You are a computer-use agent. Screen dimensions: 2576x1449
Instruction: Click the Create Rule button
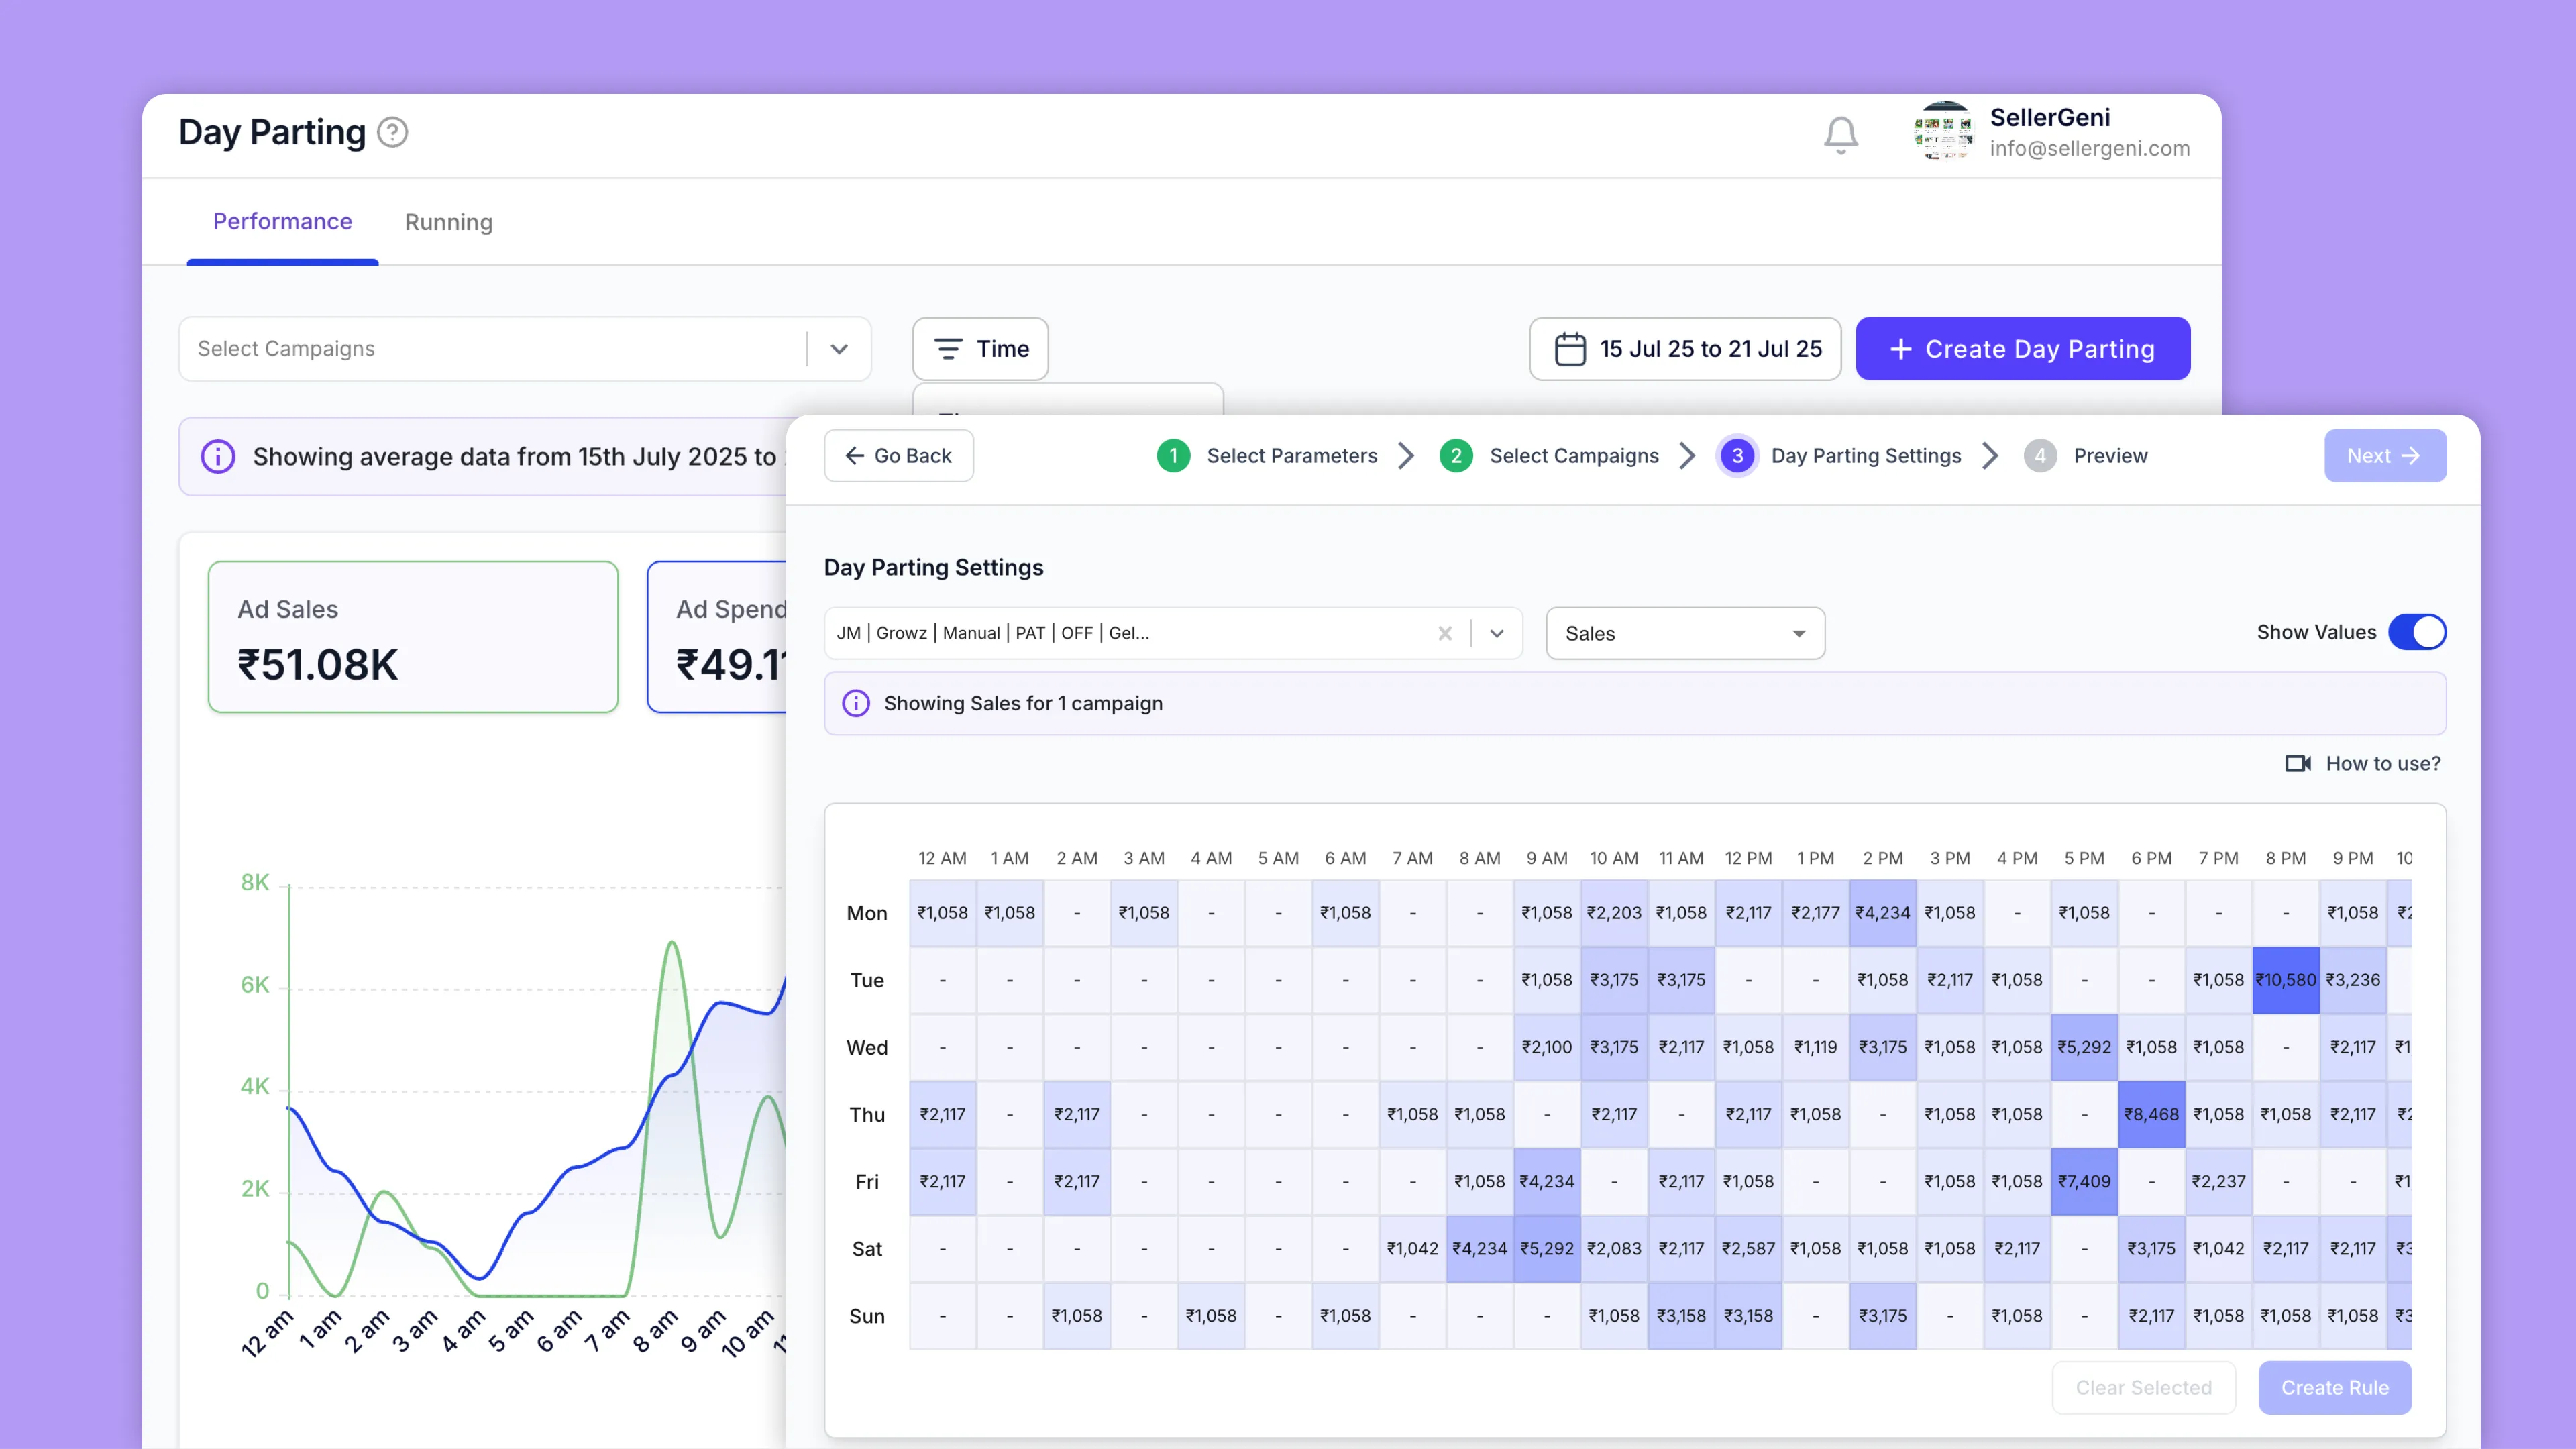[x=2334, y=1388]
